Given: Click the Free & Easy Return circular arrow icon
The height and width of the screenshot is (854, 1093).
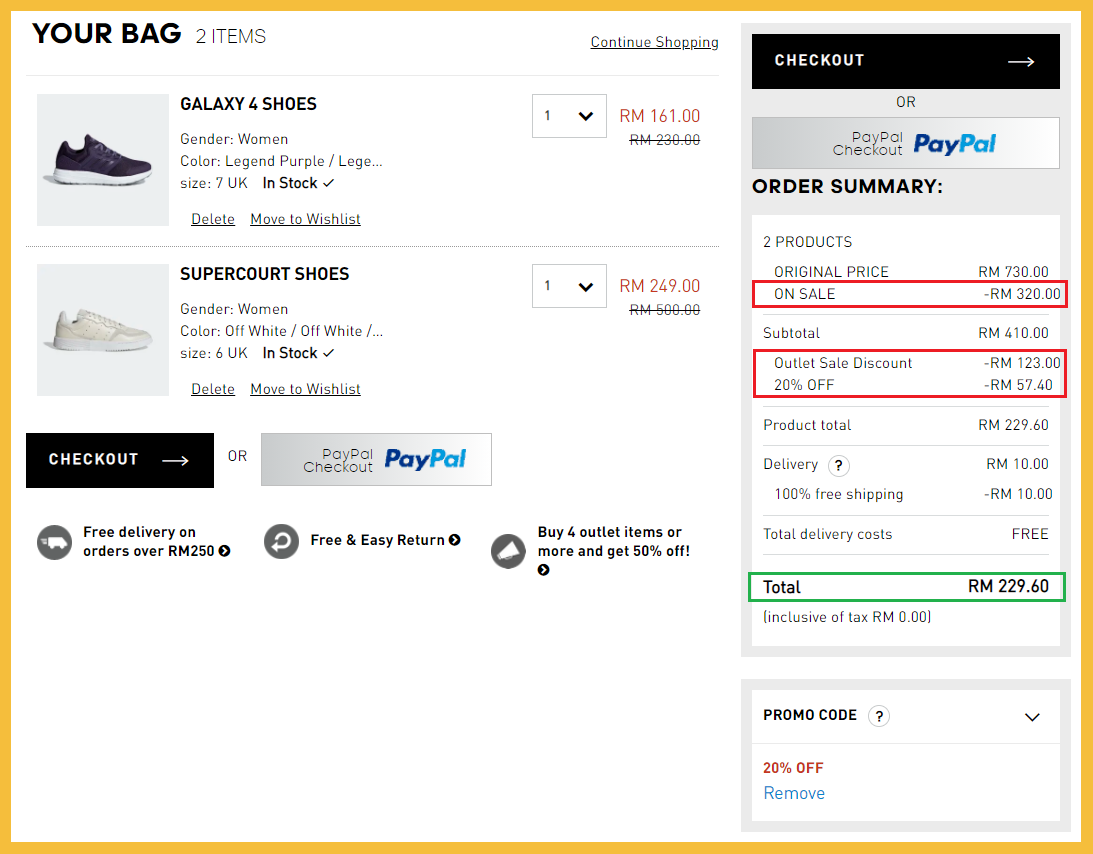Looking at the screenshot, I should 282,541.
